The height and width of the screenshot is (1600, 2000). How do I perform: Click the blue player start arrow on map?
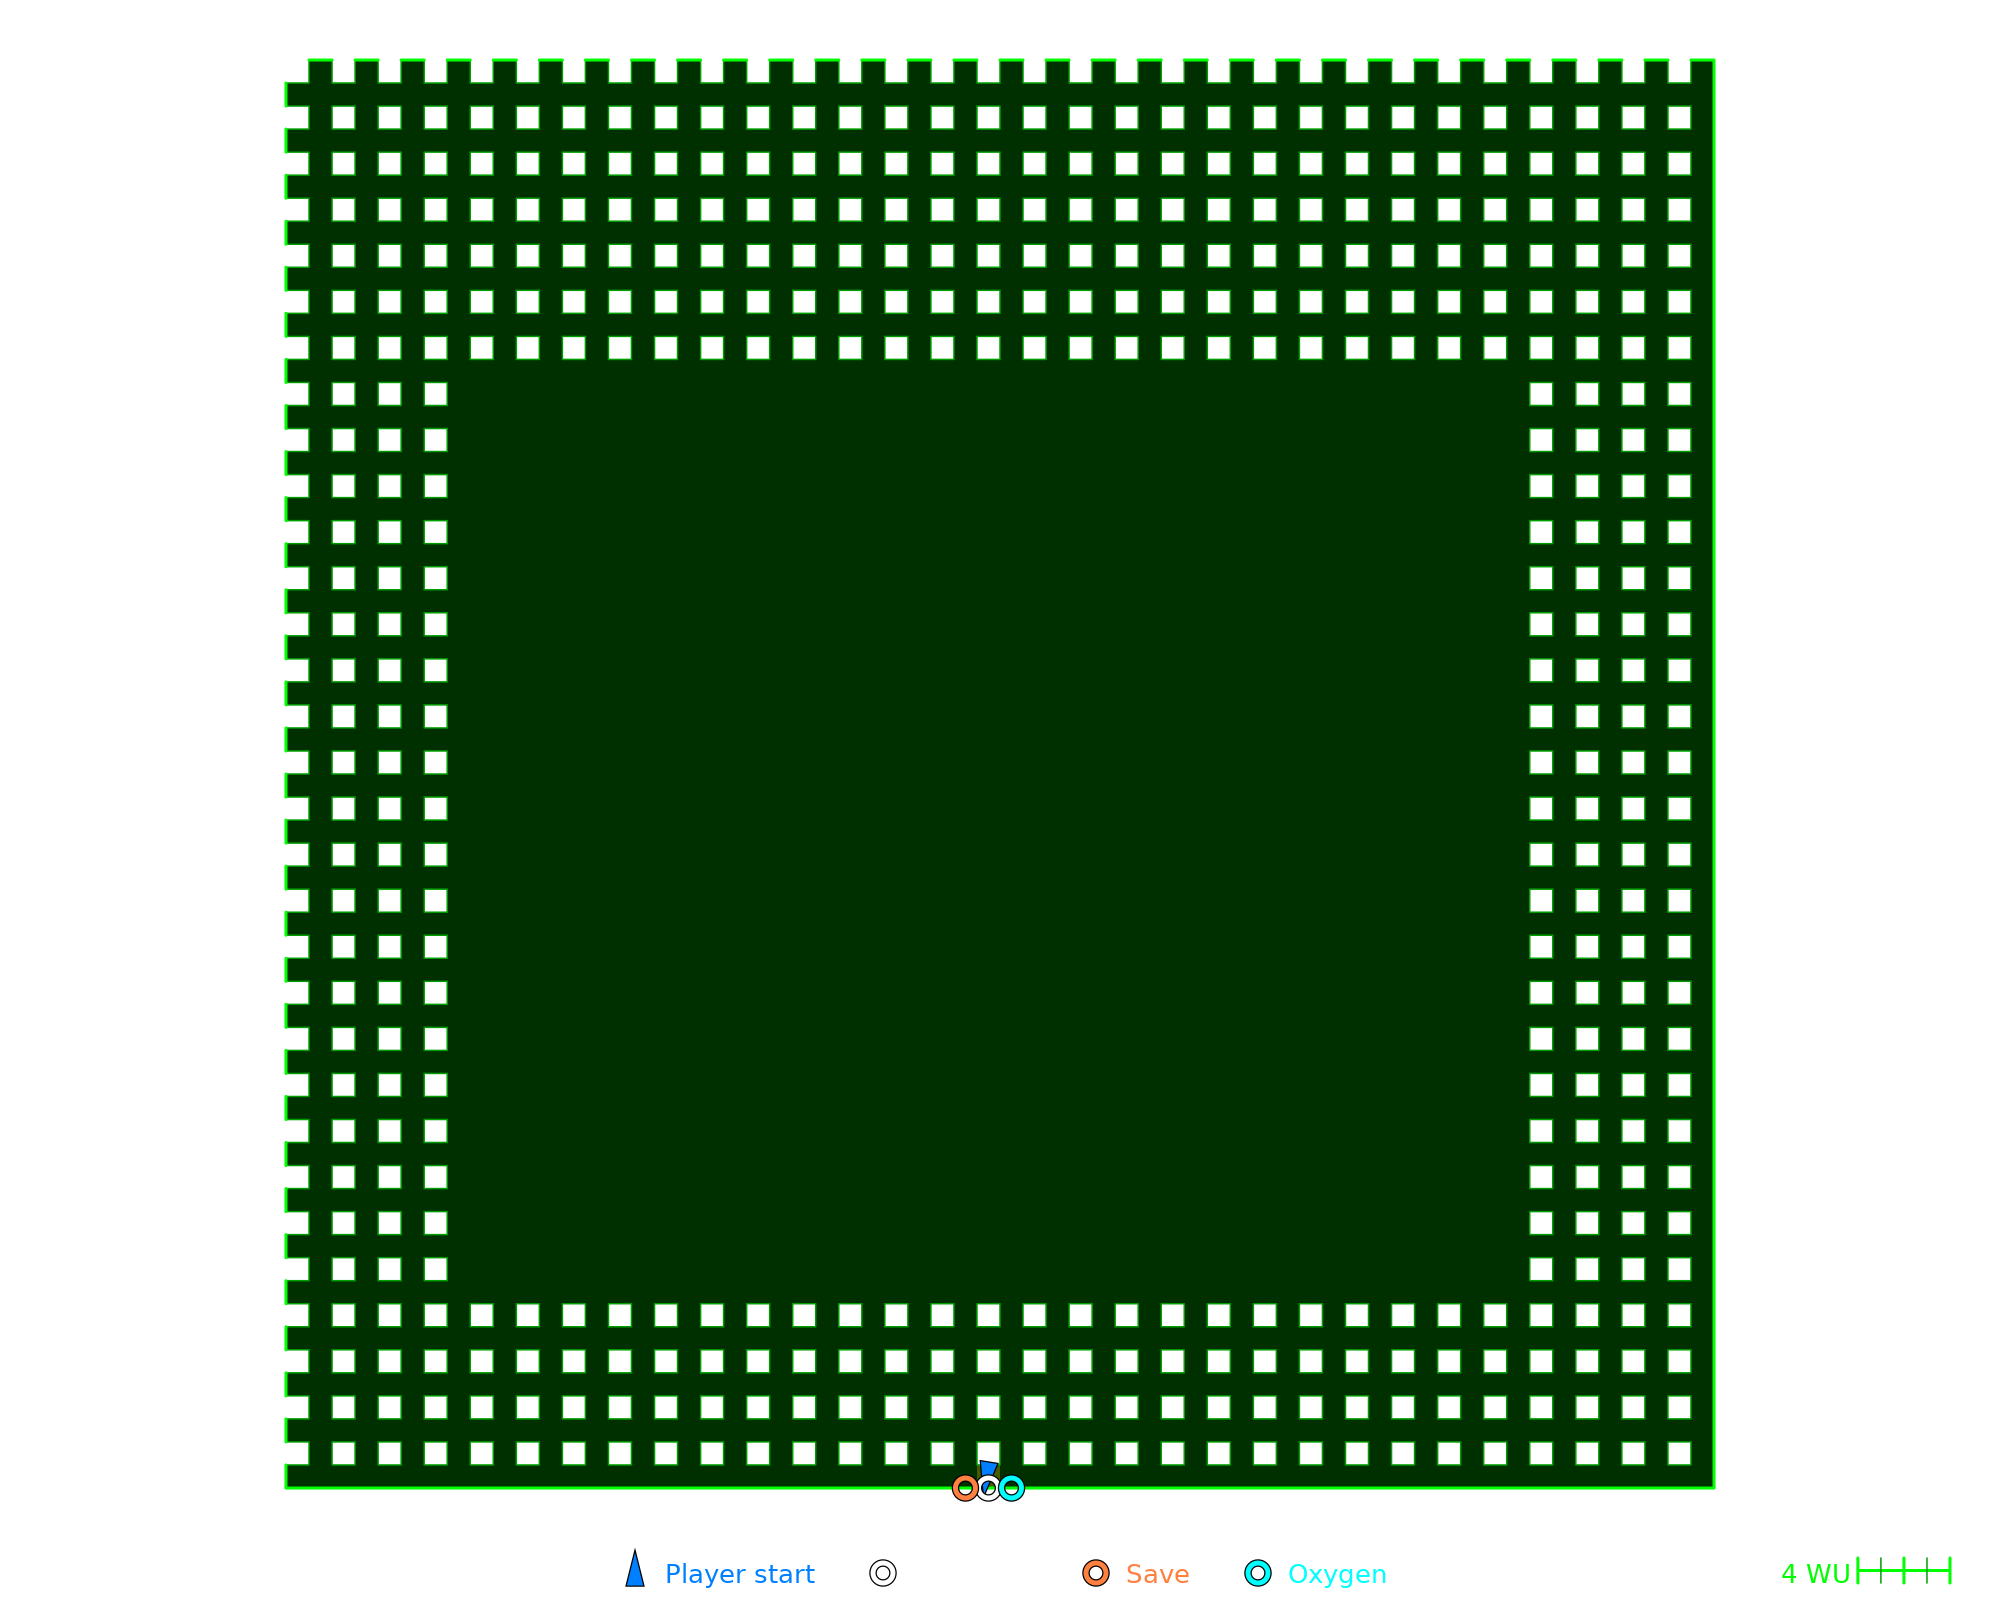988,1469
